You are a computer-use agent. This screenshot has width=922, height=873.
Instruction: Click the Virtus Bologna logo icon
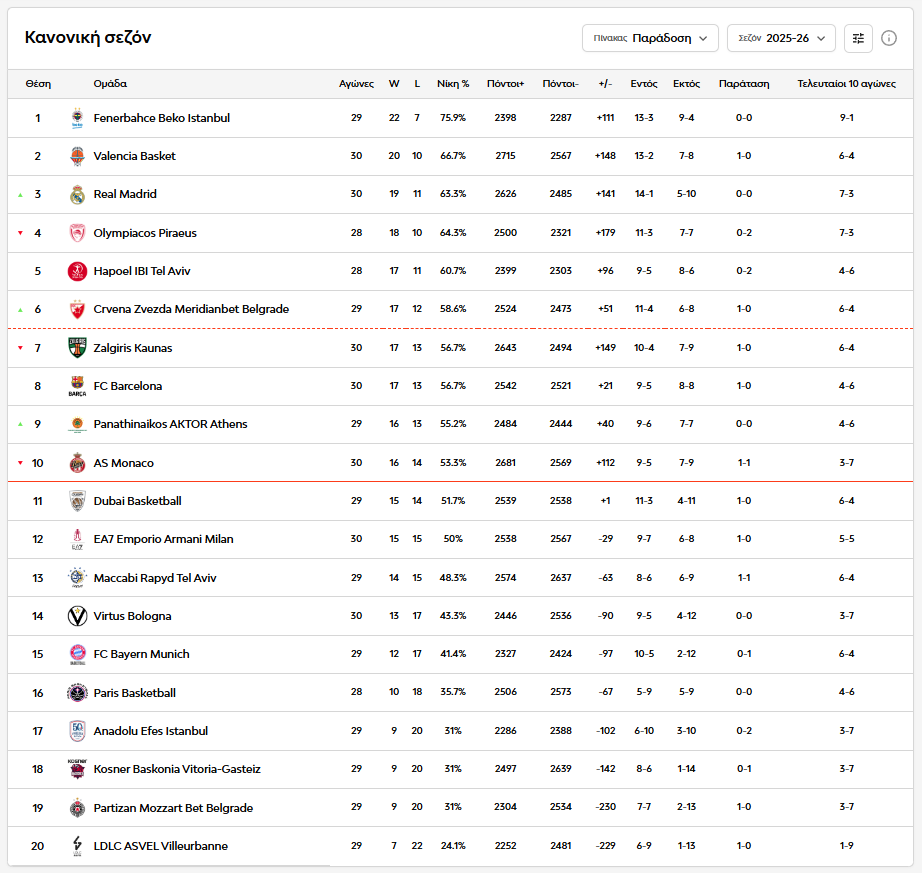pos(78,616)
